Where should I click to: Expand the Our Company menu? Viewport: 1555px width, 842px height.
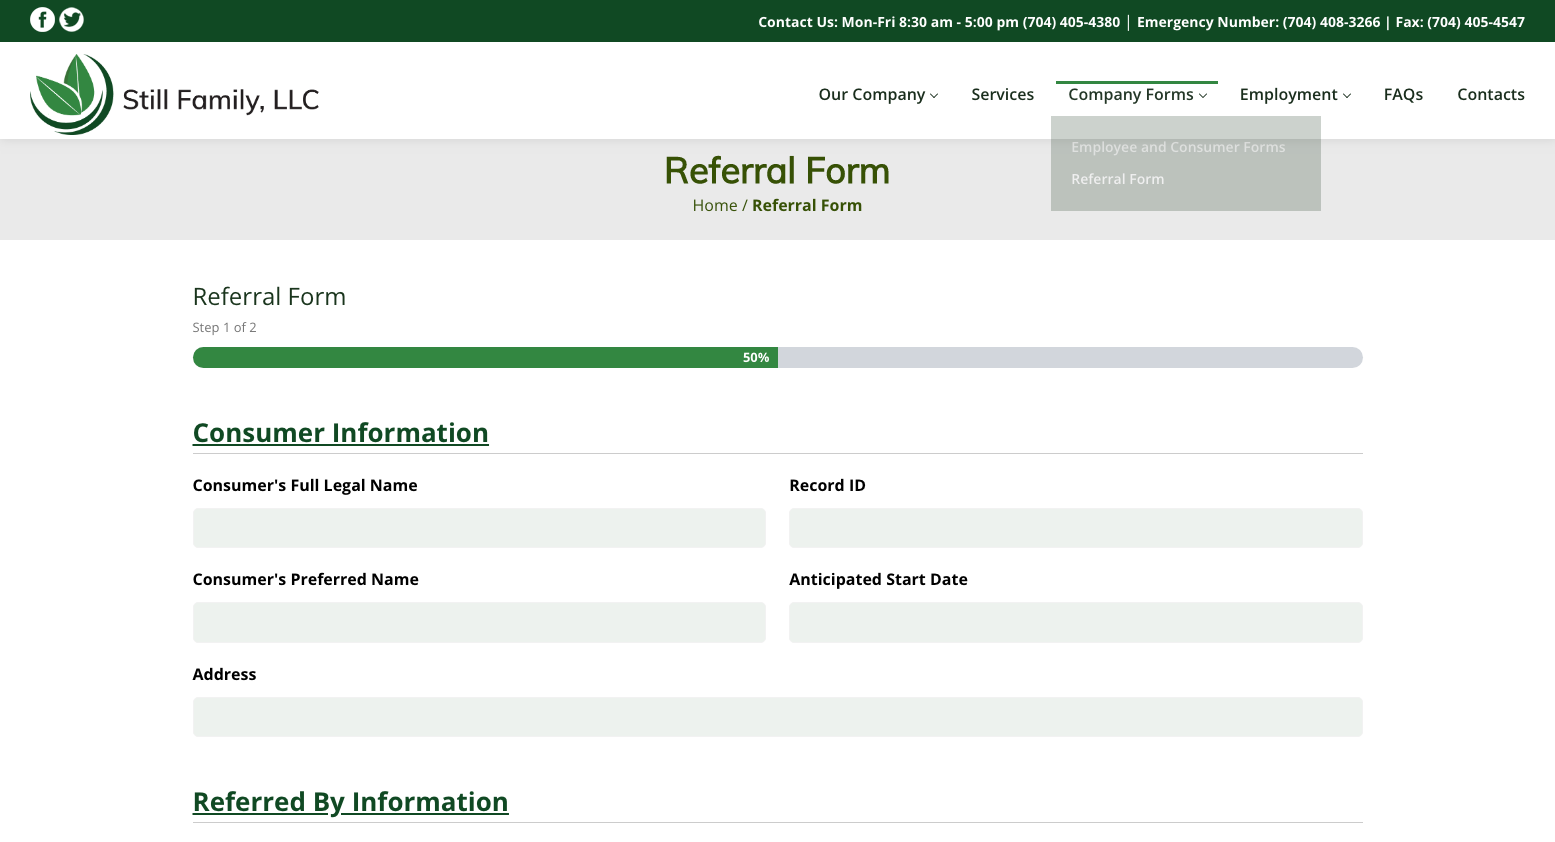pyautogui.click(x=878, y=94)
